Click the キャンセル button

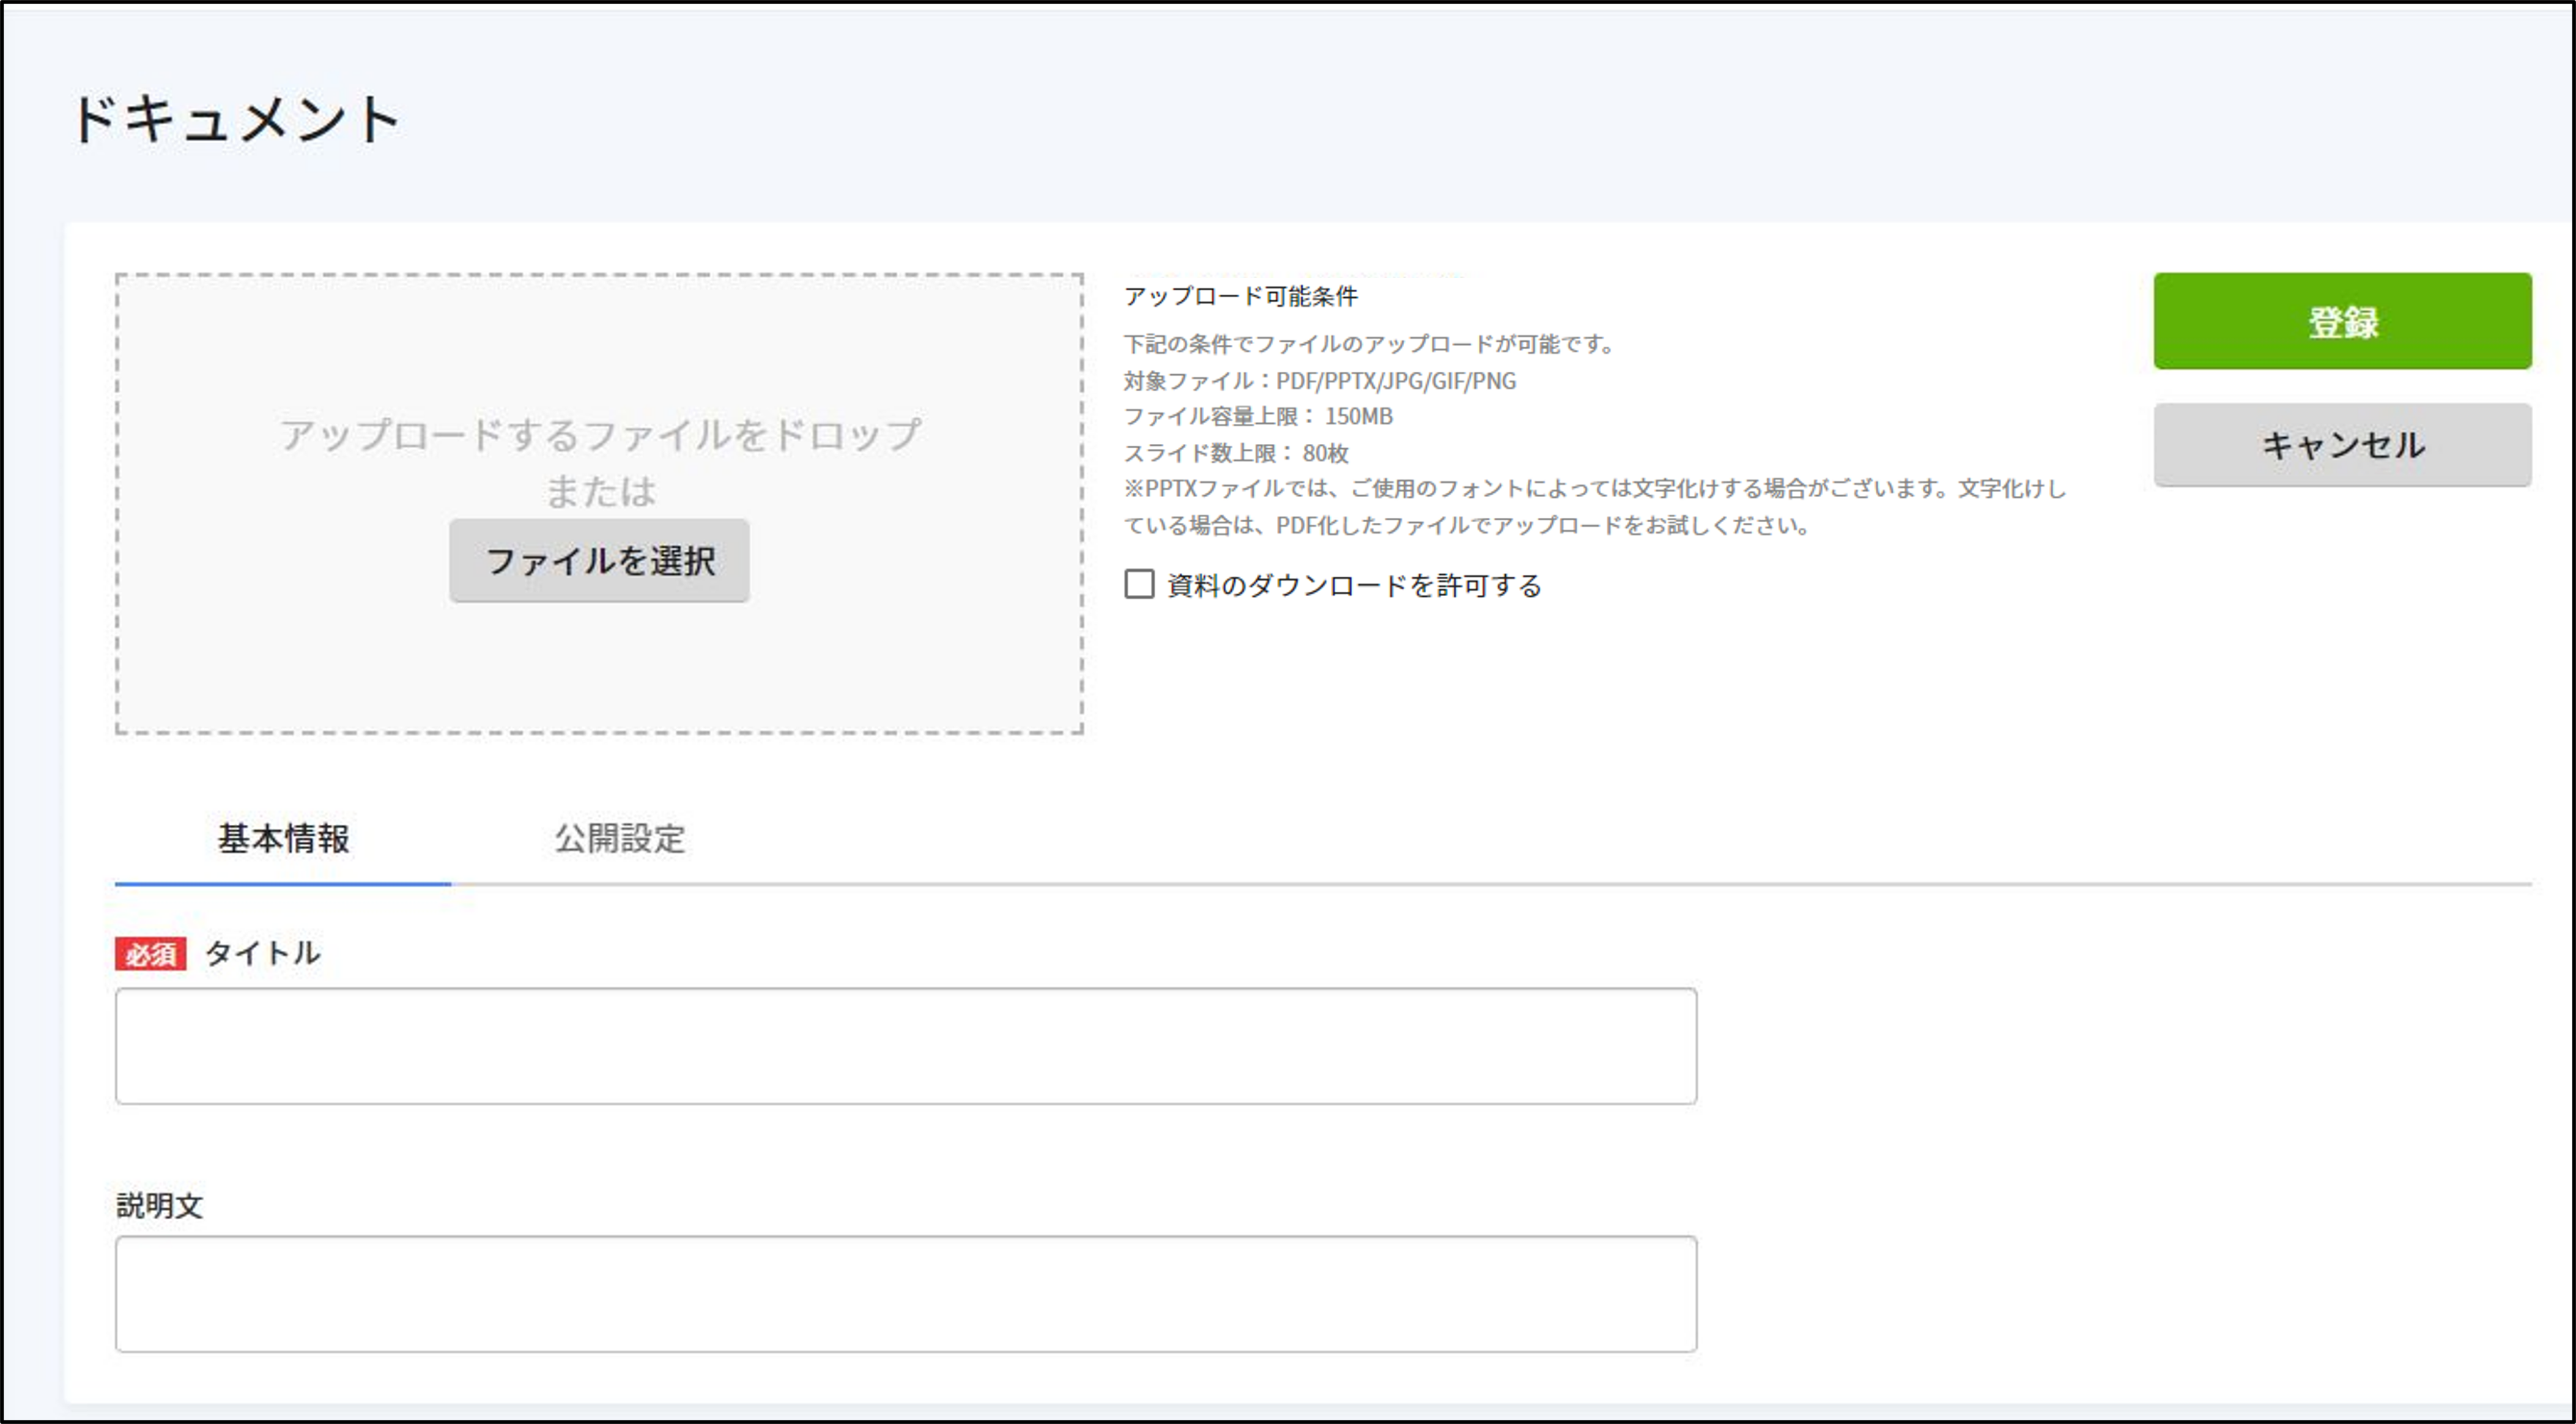2342,445
